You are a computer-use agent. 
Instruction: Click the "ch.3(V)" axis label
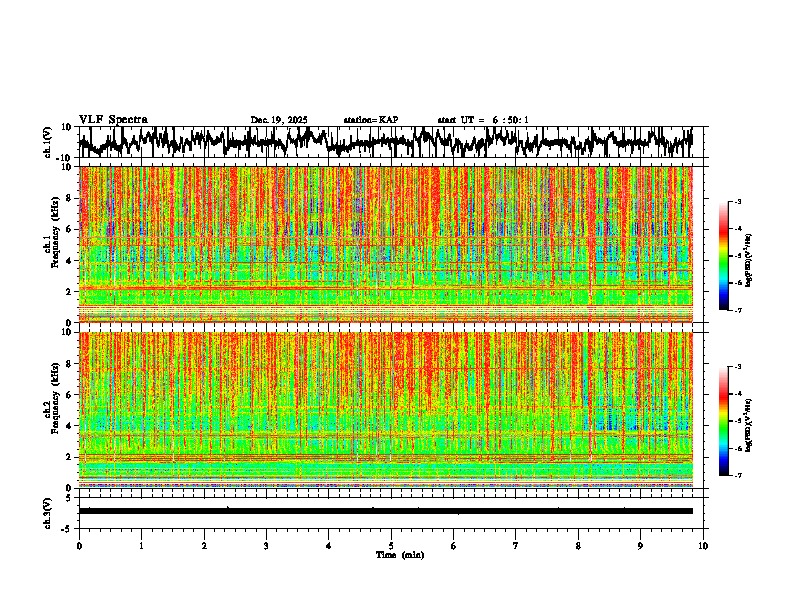48,513
